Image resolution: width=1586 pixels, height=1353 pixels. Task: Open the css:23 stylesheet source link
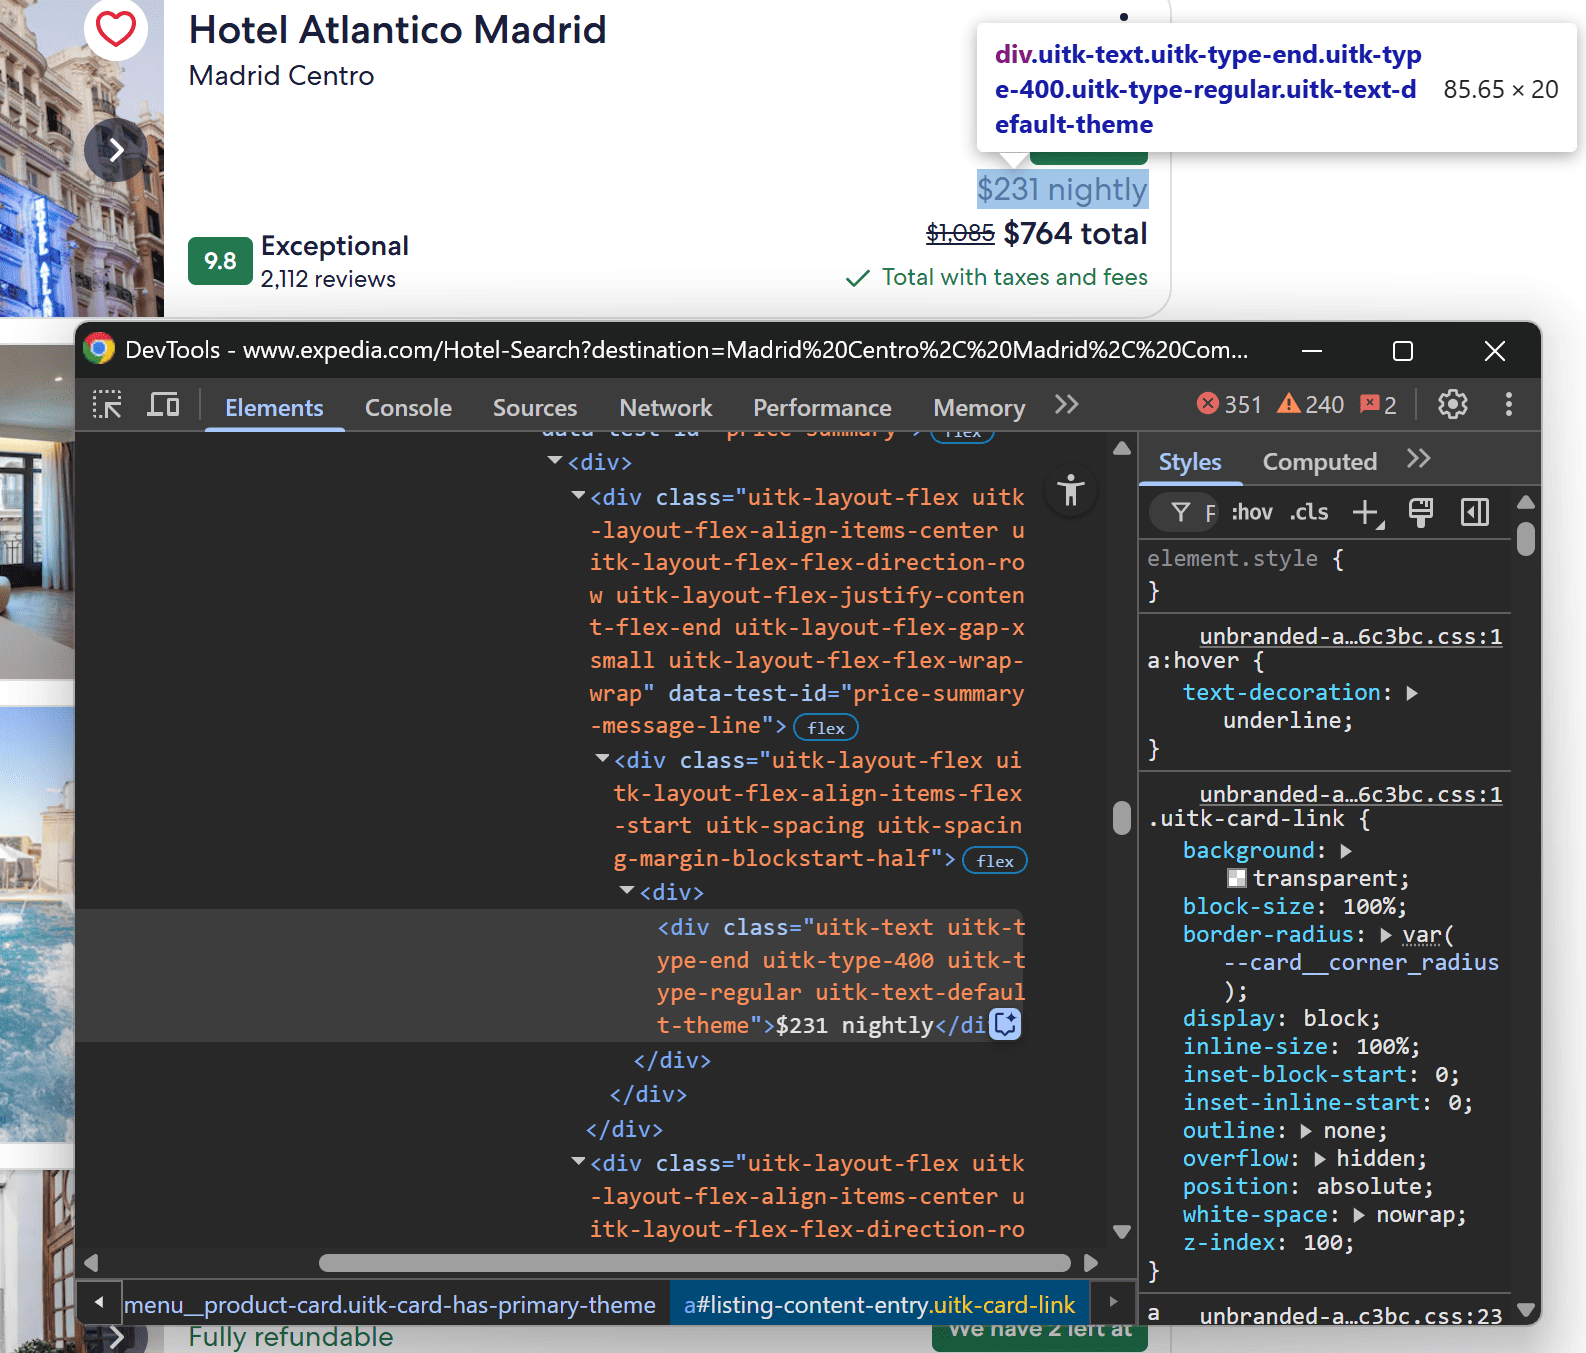(1350, 1316)
